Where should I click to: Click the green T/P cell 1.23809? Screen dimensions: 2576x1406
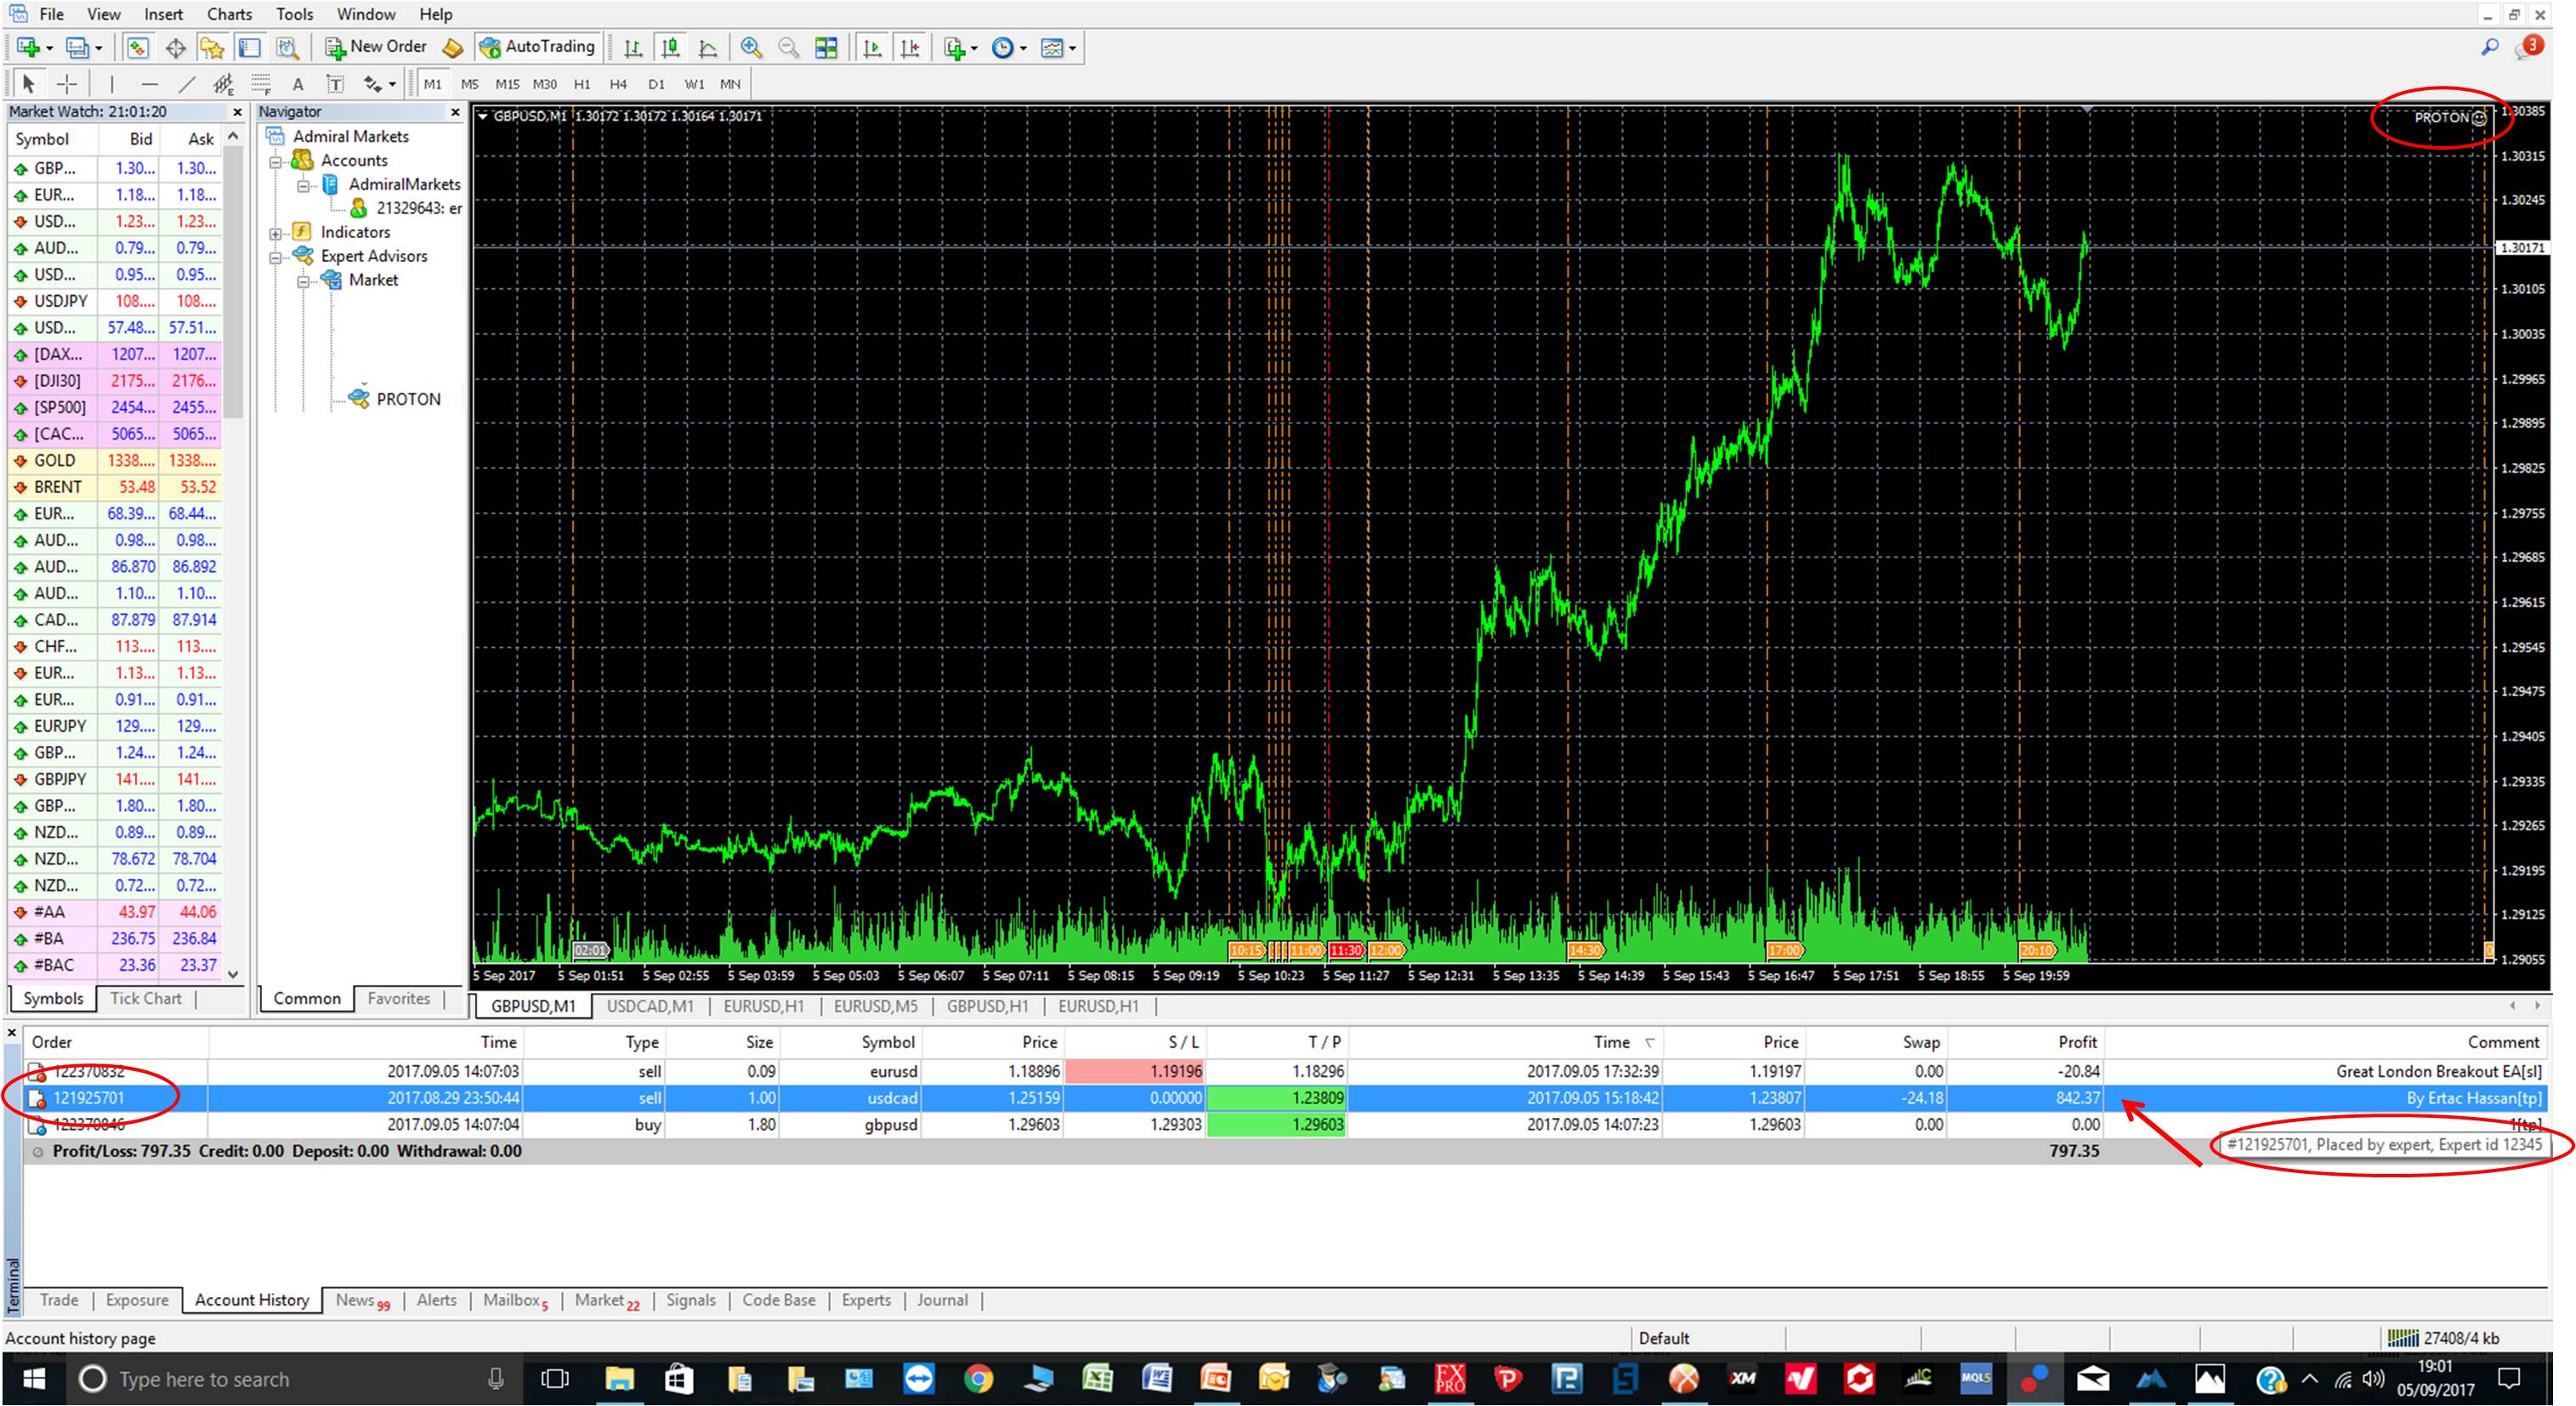pos(1277,1098)
